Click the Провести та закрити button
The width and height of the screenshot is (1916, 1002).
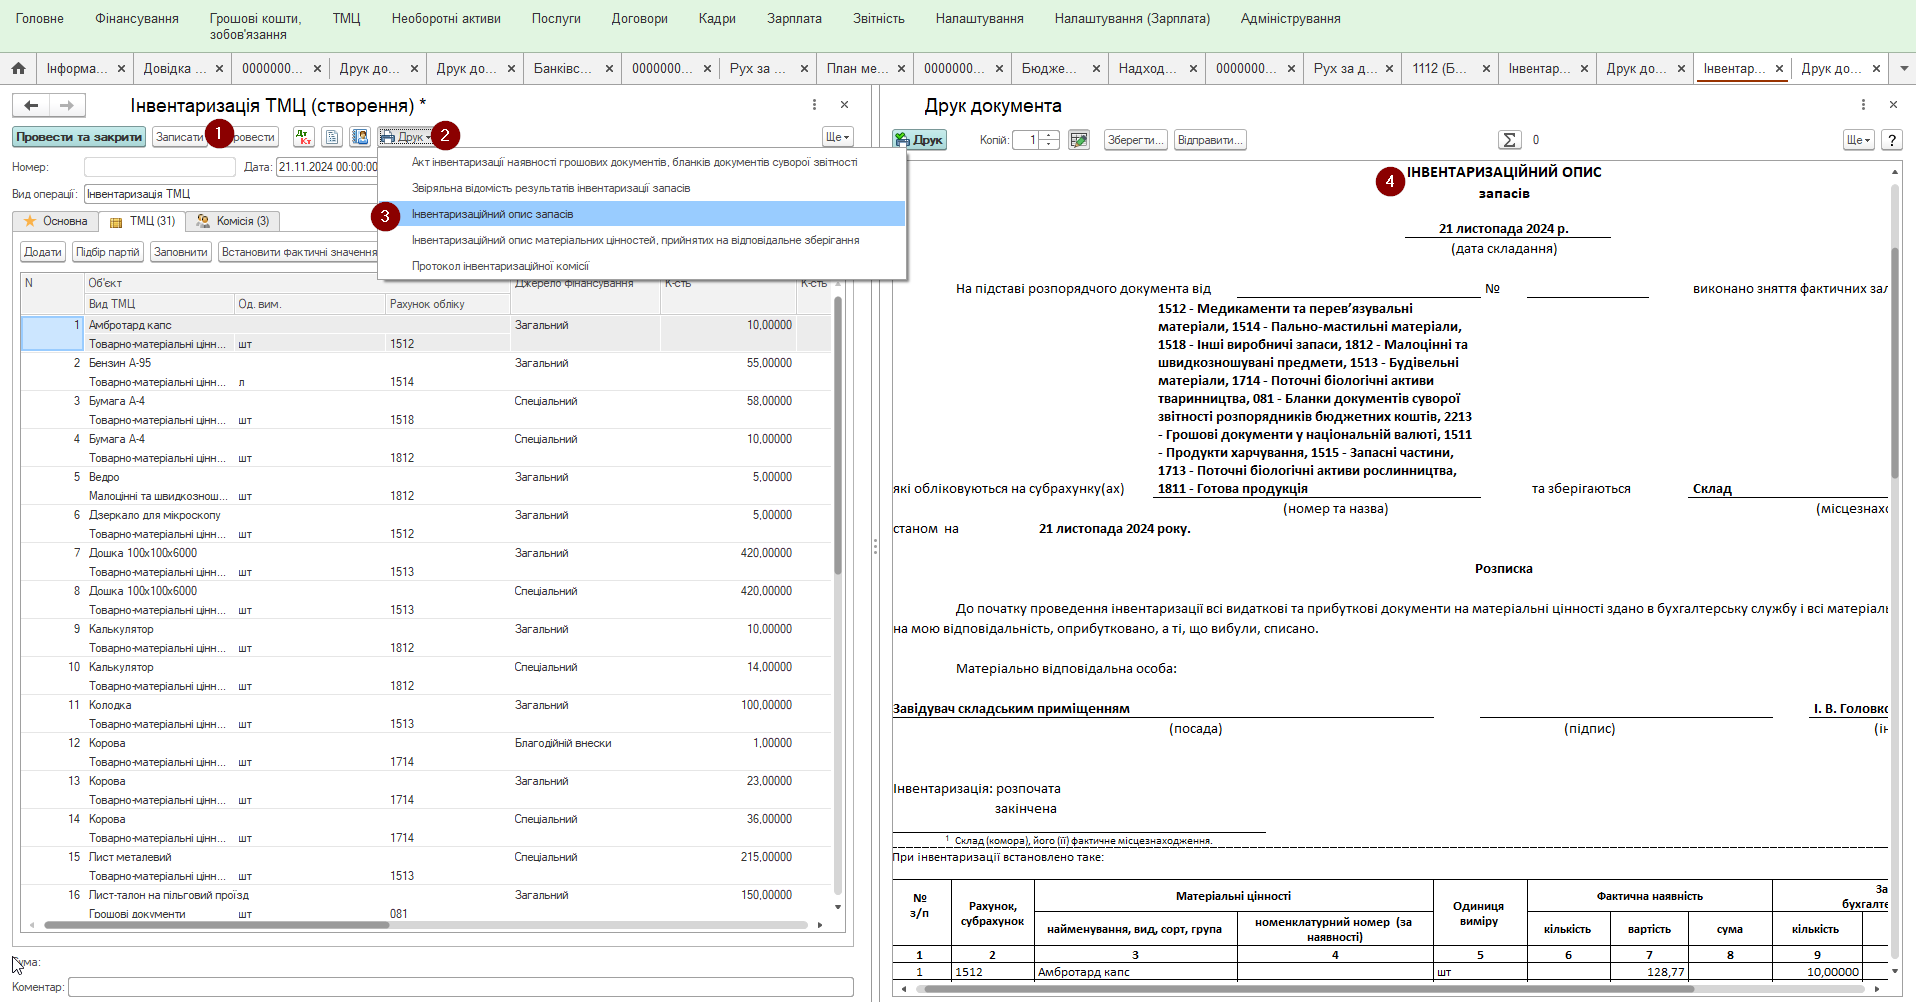[x=79, y=137]
